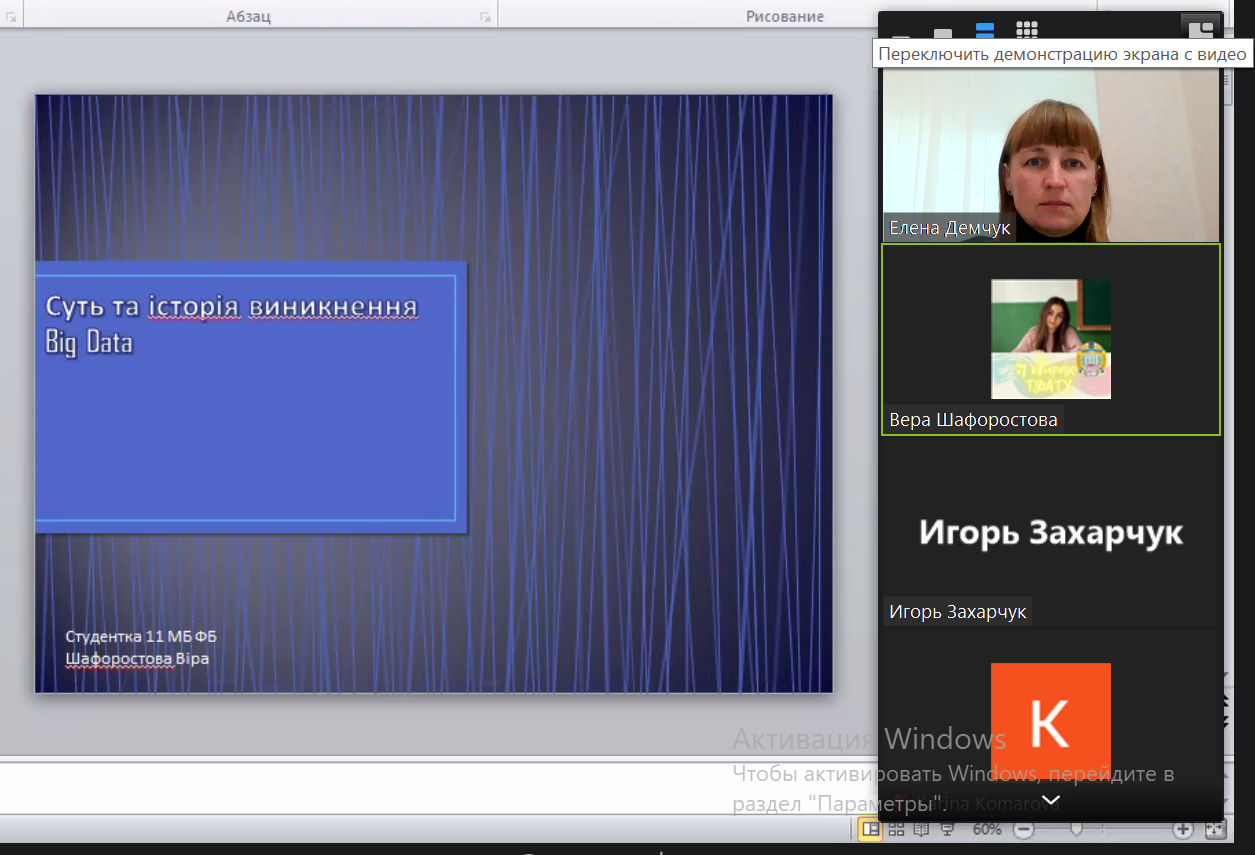Fit slide to current window
Image resolution: width=1255 pixels, height=855 pixels.
click(1215, 829)
